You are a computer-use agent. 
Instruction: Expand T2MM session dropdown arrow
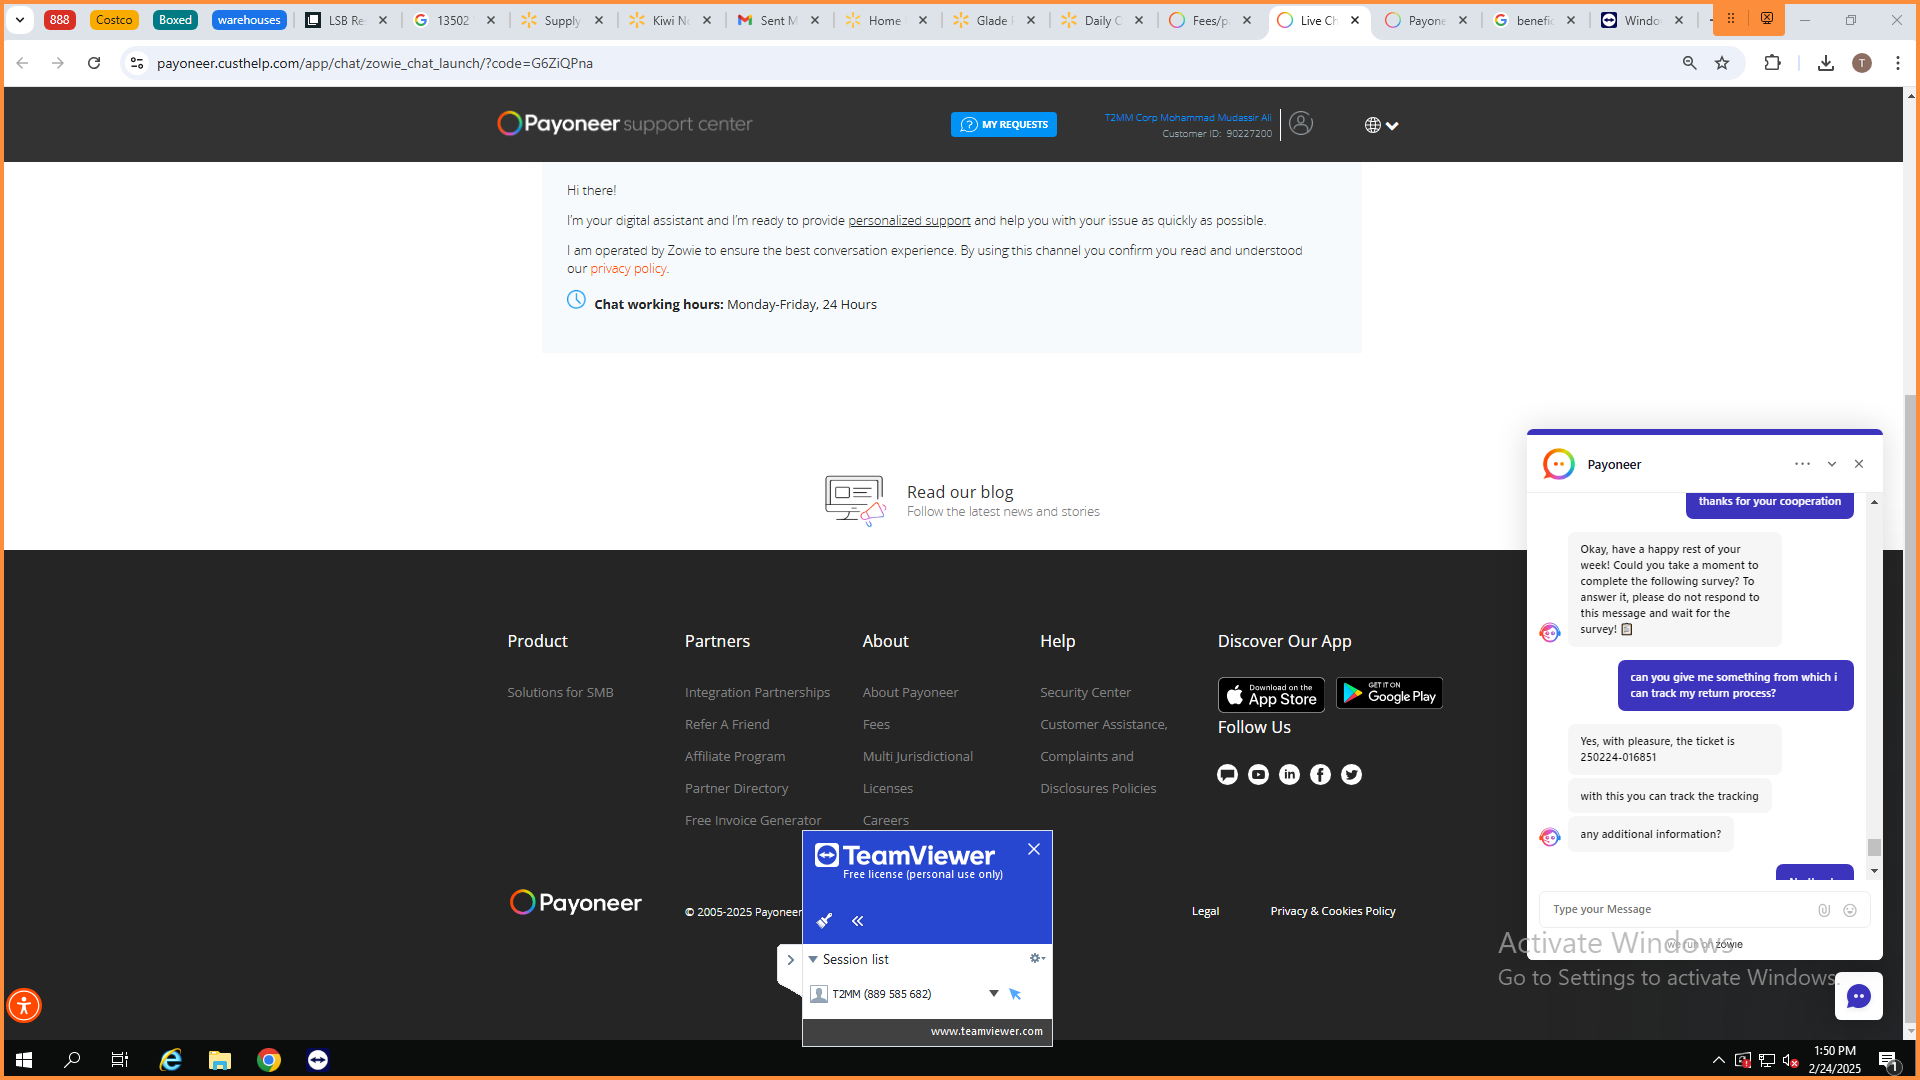[x=993, y=994]
